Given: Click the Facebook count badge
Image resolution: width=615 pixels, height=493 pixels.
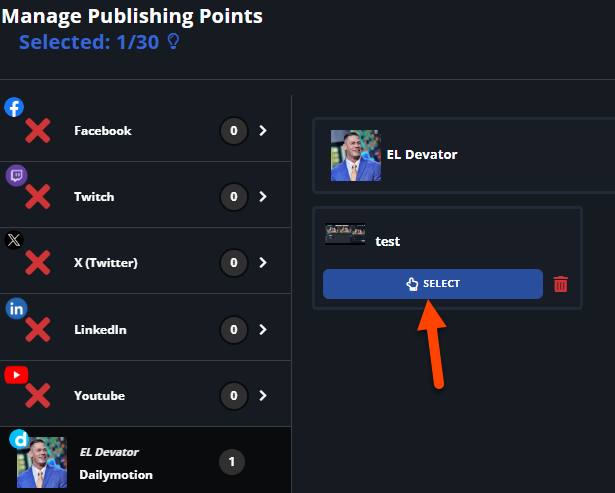Looking at the screenshot, I should tap(234, 131).
